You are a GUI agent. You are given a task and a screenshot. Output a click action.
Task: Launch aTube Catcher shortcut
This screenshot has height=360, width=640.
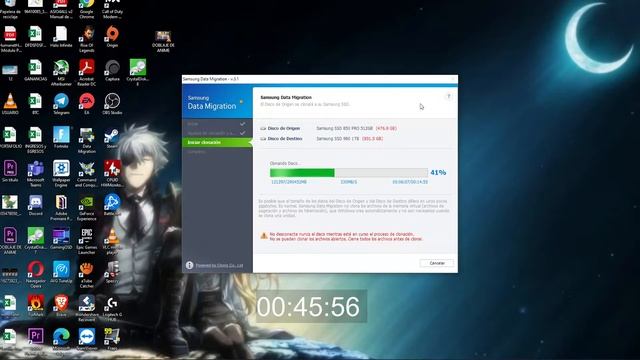coord(87,275)
